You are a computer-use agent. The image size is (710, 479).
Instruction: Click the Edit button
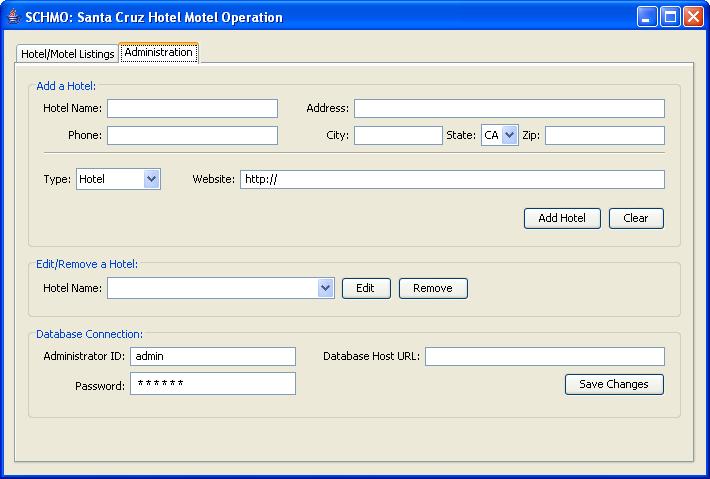[366, 288]
